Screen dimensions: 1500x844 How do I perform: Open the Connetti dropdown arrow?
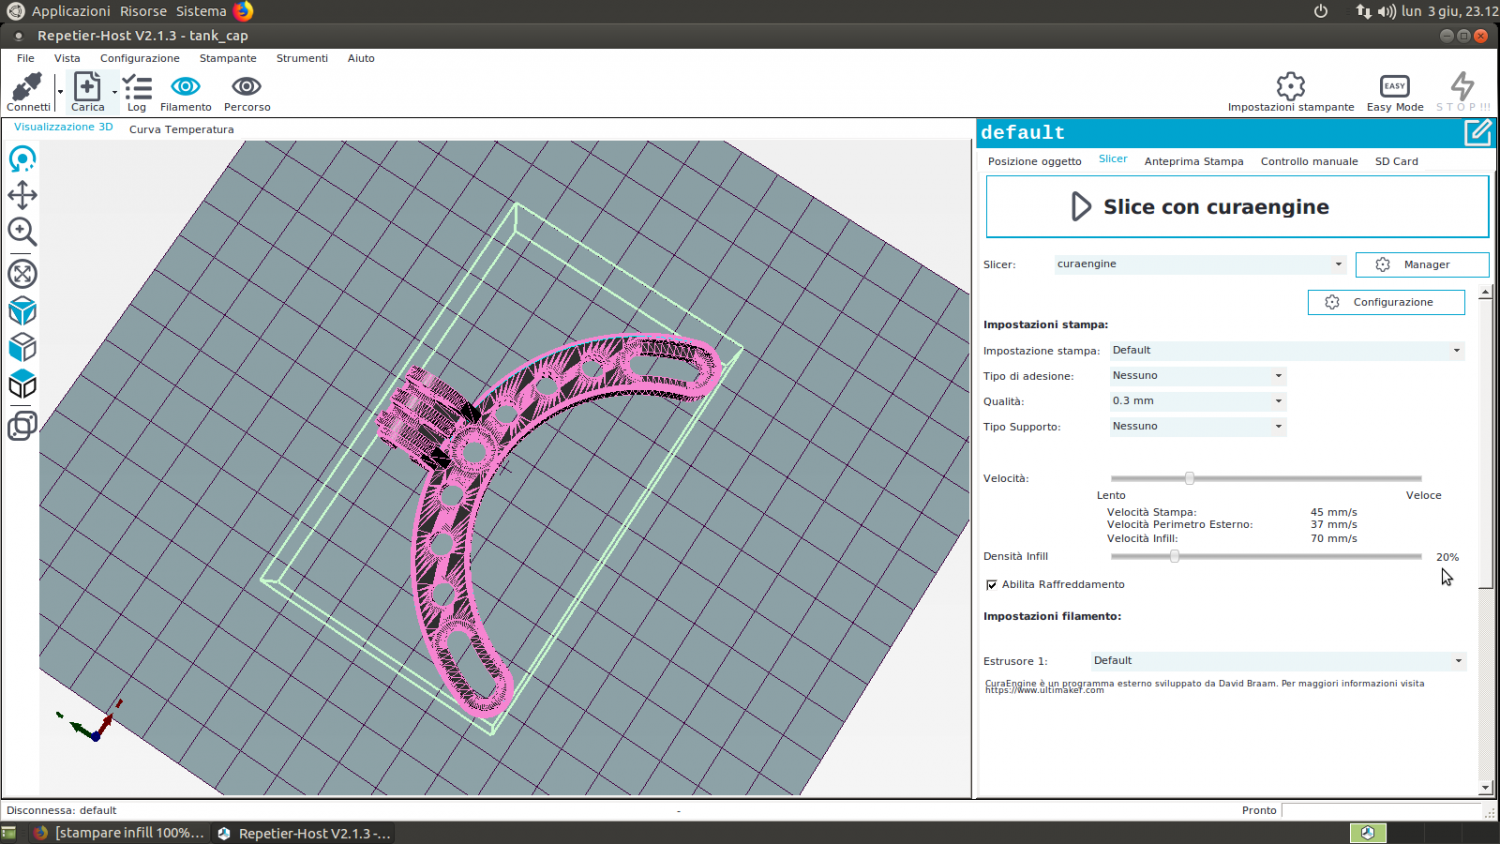(60, 92)
